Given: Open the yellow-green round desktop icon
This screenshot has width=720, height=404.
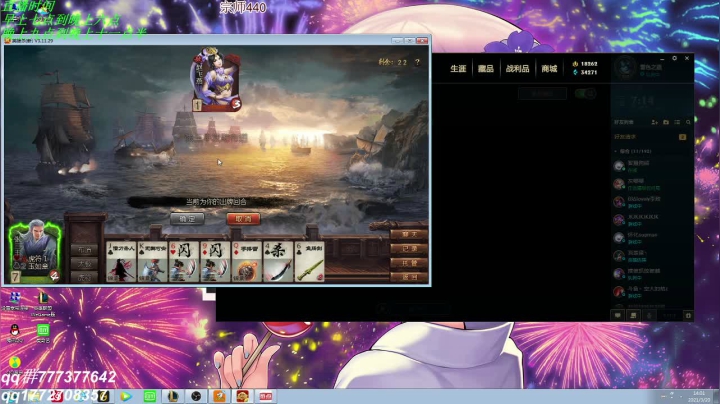Looking at the screenshot, I should pos(15,363).
